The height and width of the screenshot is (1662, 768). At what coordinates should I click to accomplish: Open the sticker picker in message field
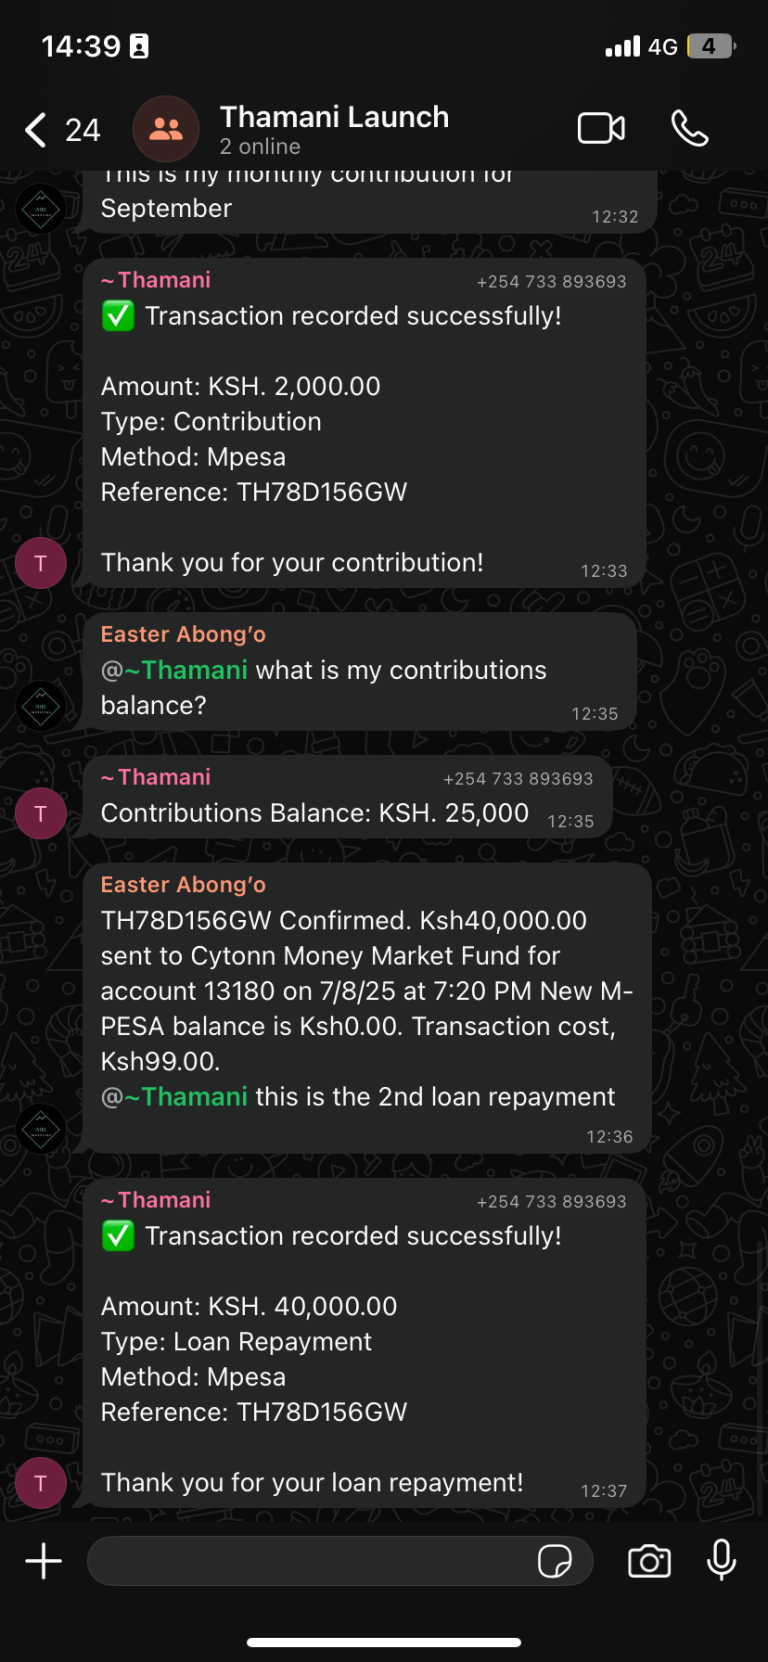click(554, 1561)
